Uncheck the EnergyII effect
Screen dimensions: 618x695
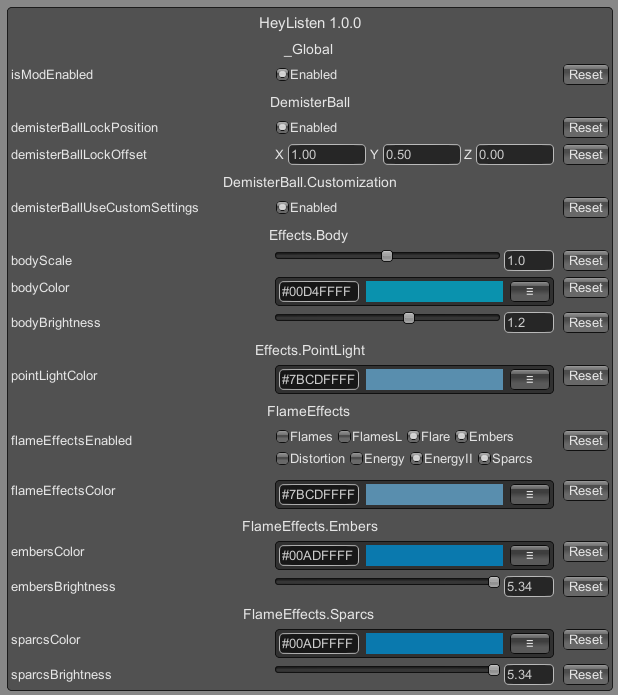click(416, 458)
